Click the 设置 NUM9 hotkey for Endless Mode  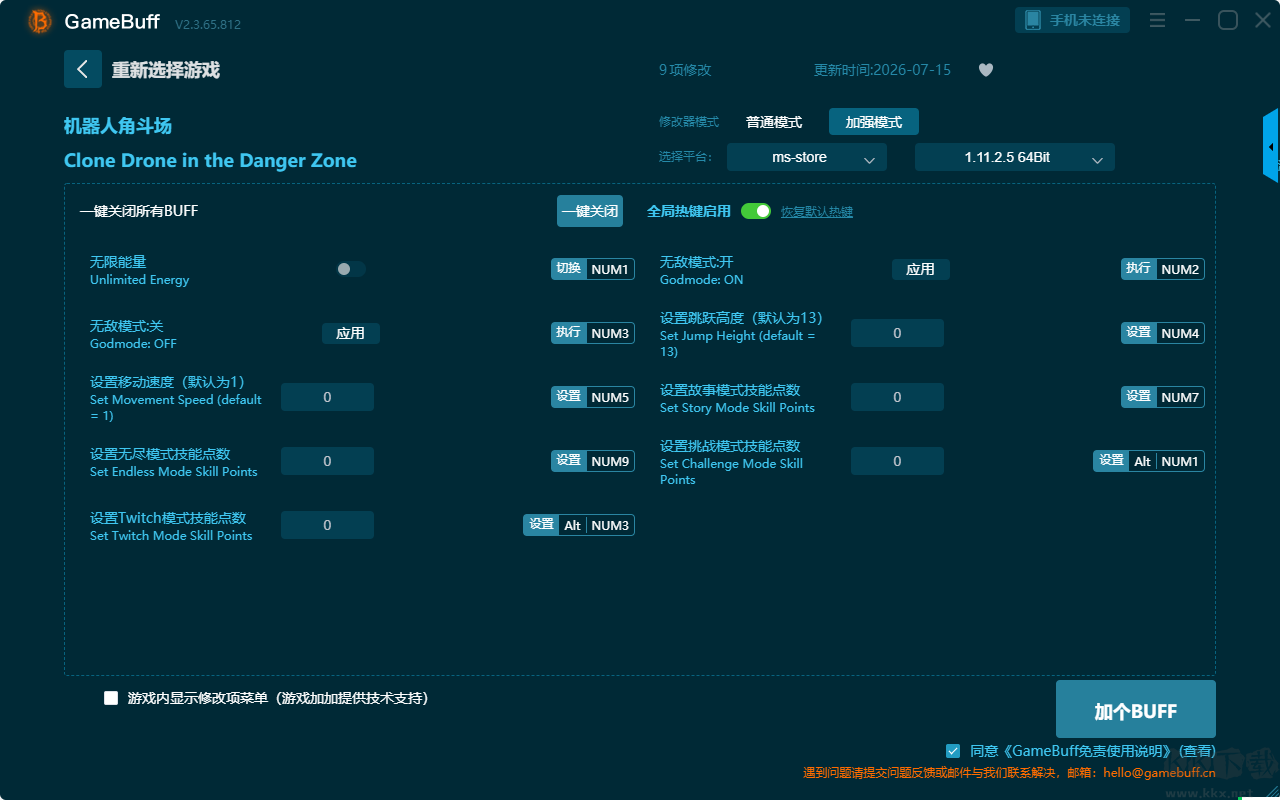pos(593,461)
